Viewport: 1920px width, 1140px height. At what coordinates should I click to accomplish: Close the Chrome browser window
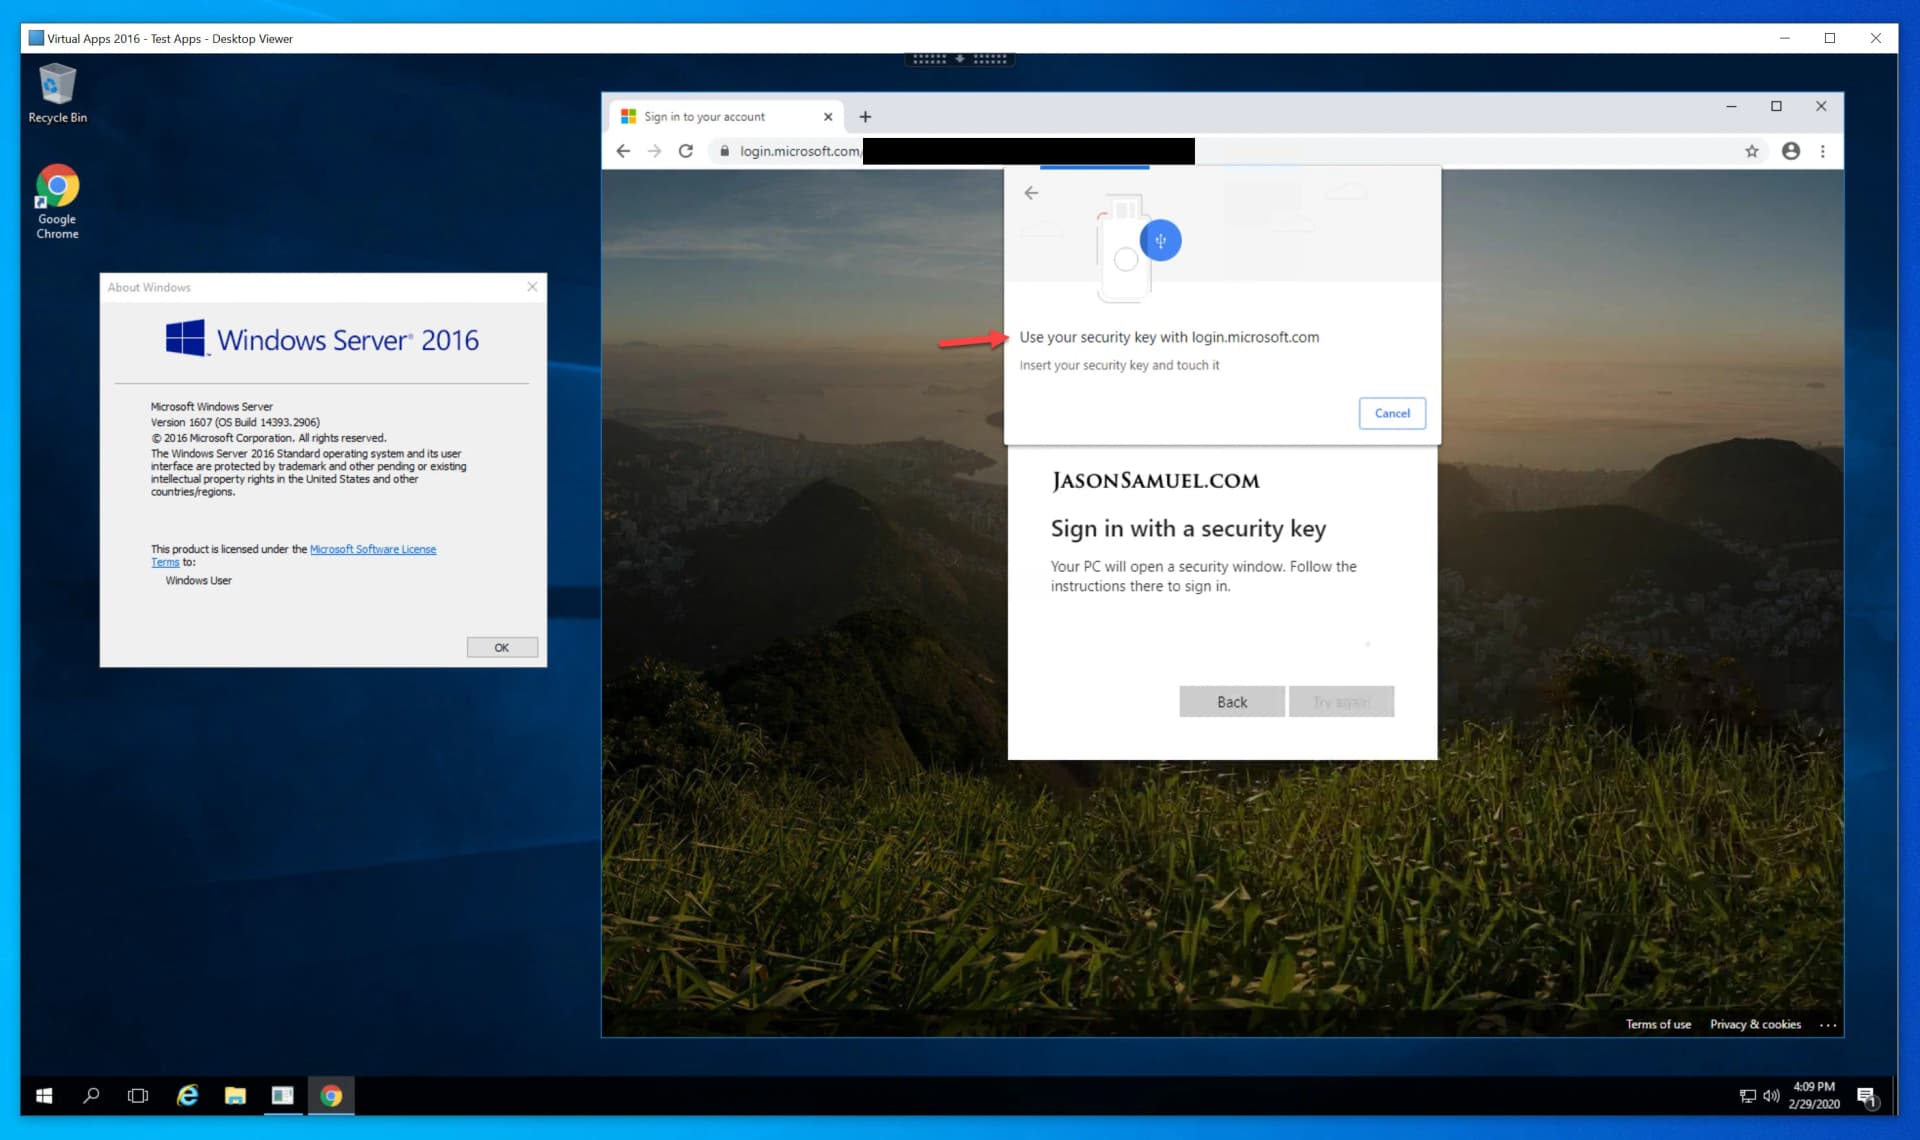point(1821,106)
